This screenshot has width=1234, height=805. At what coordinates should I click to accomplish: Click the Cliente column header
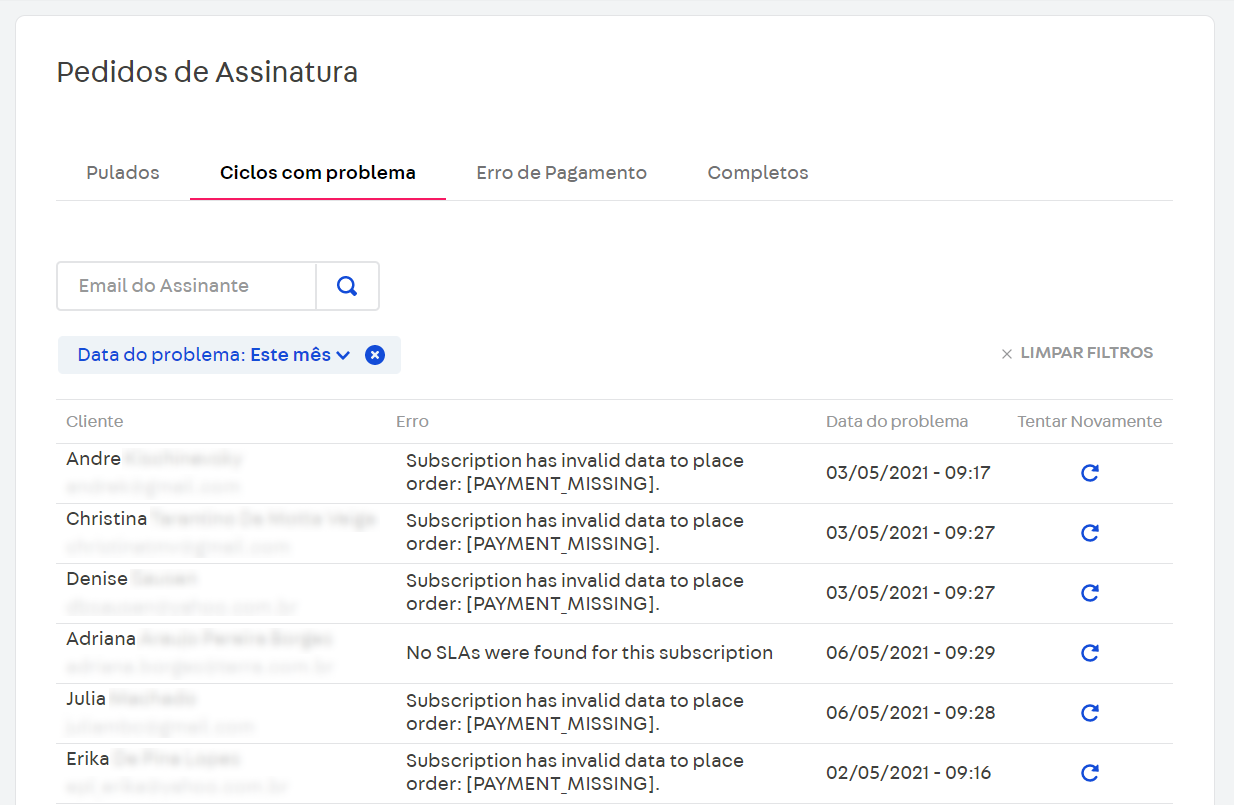point(94,421)
